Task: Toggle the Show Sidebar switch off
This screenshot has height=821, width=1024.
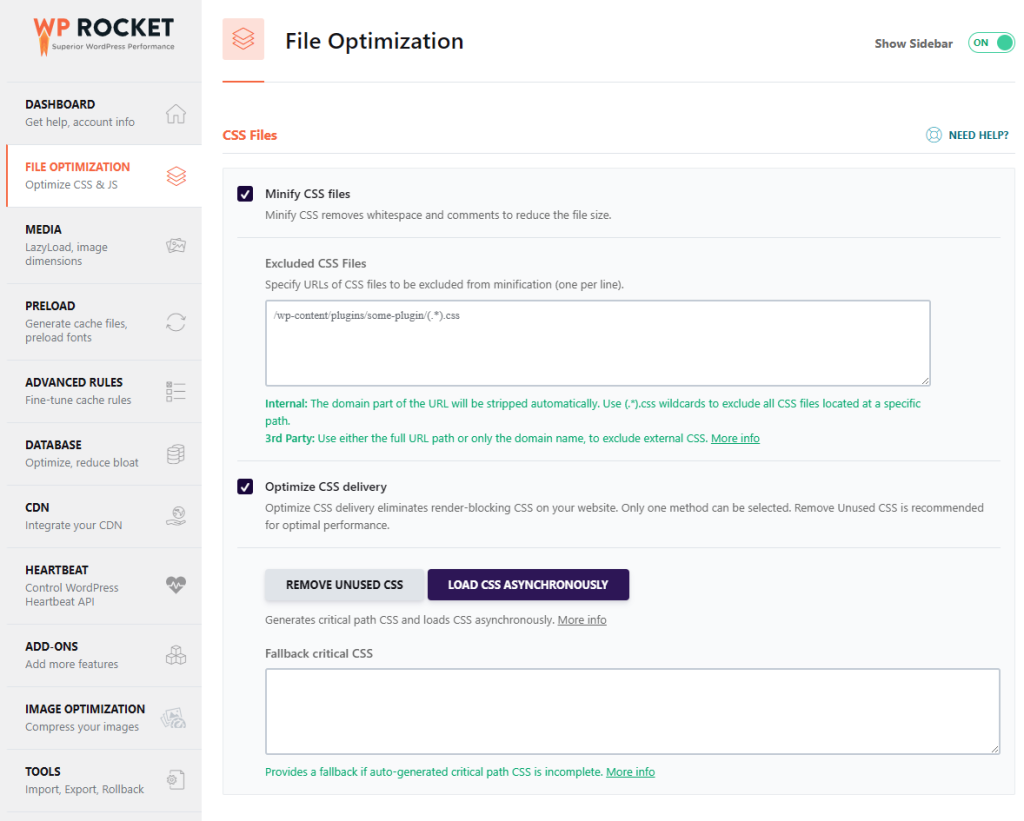Action: [991, 43]
